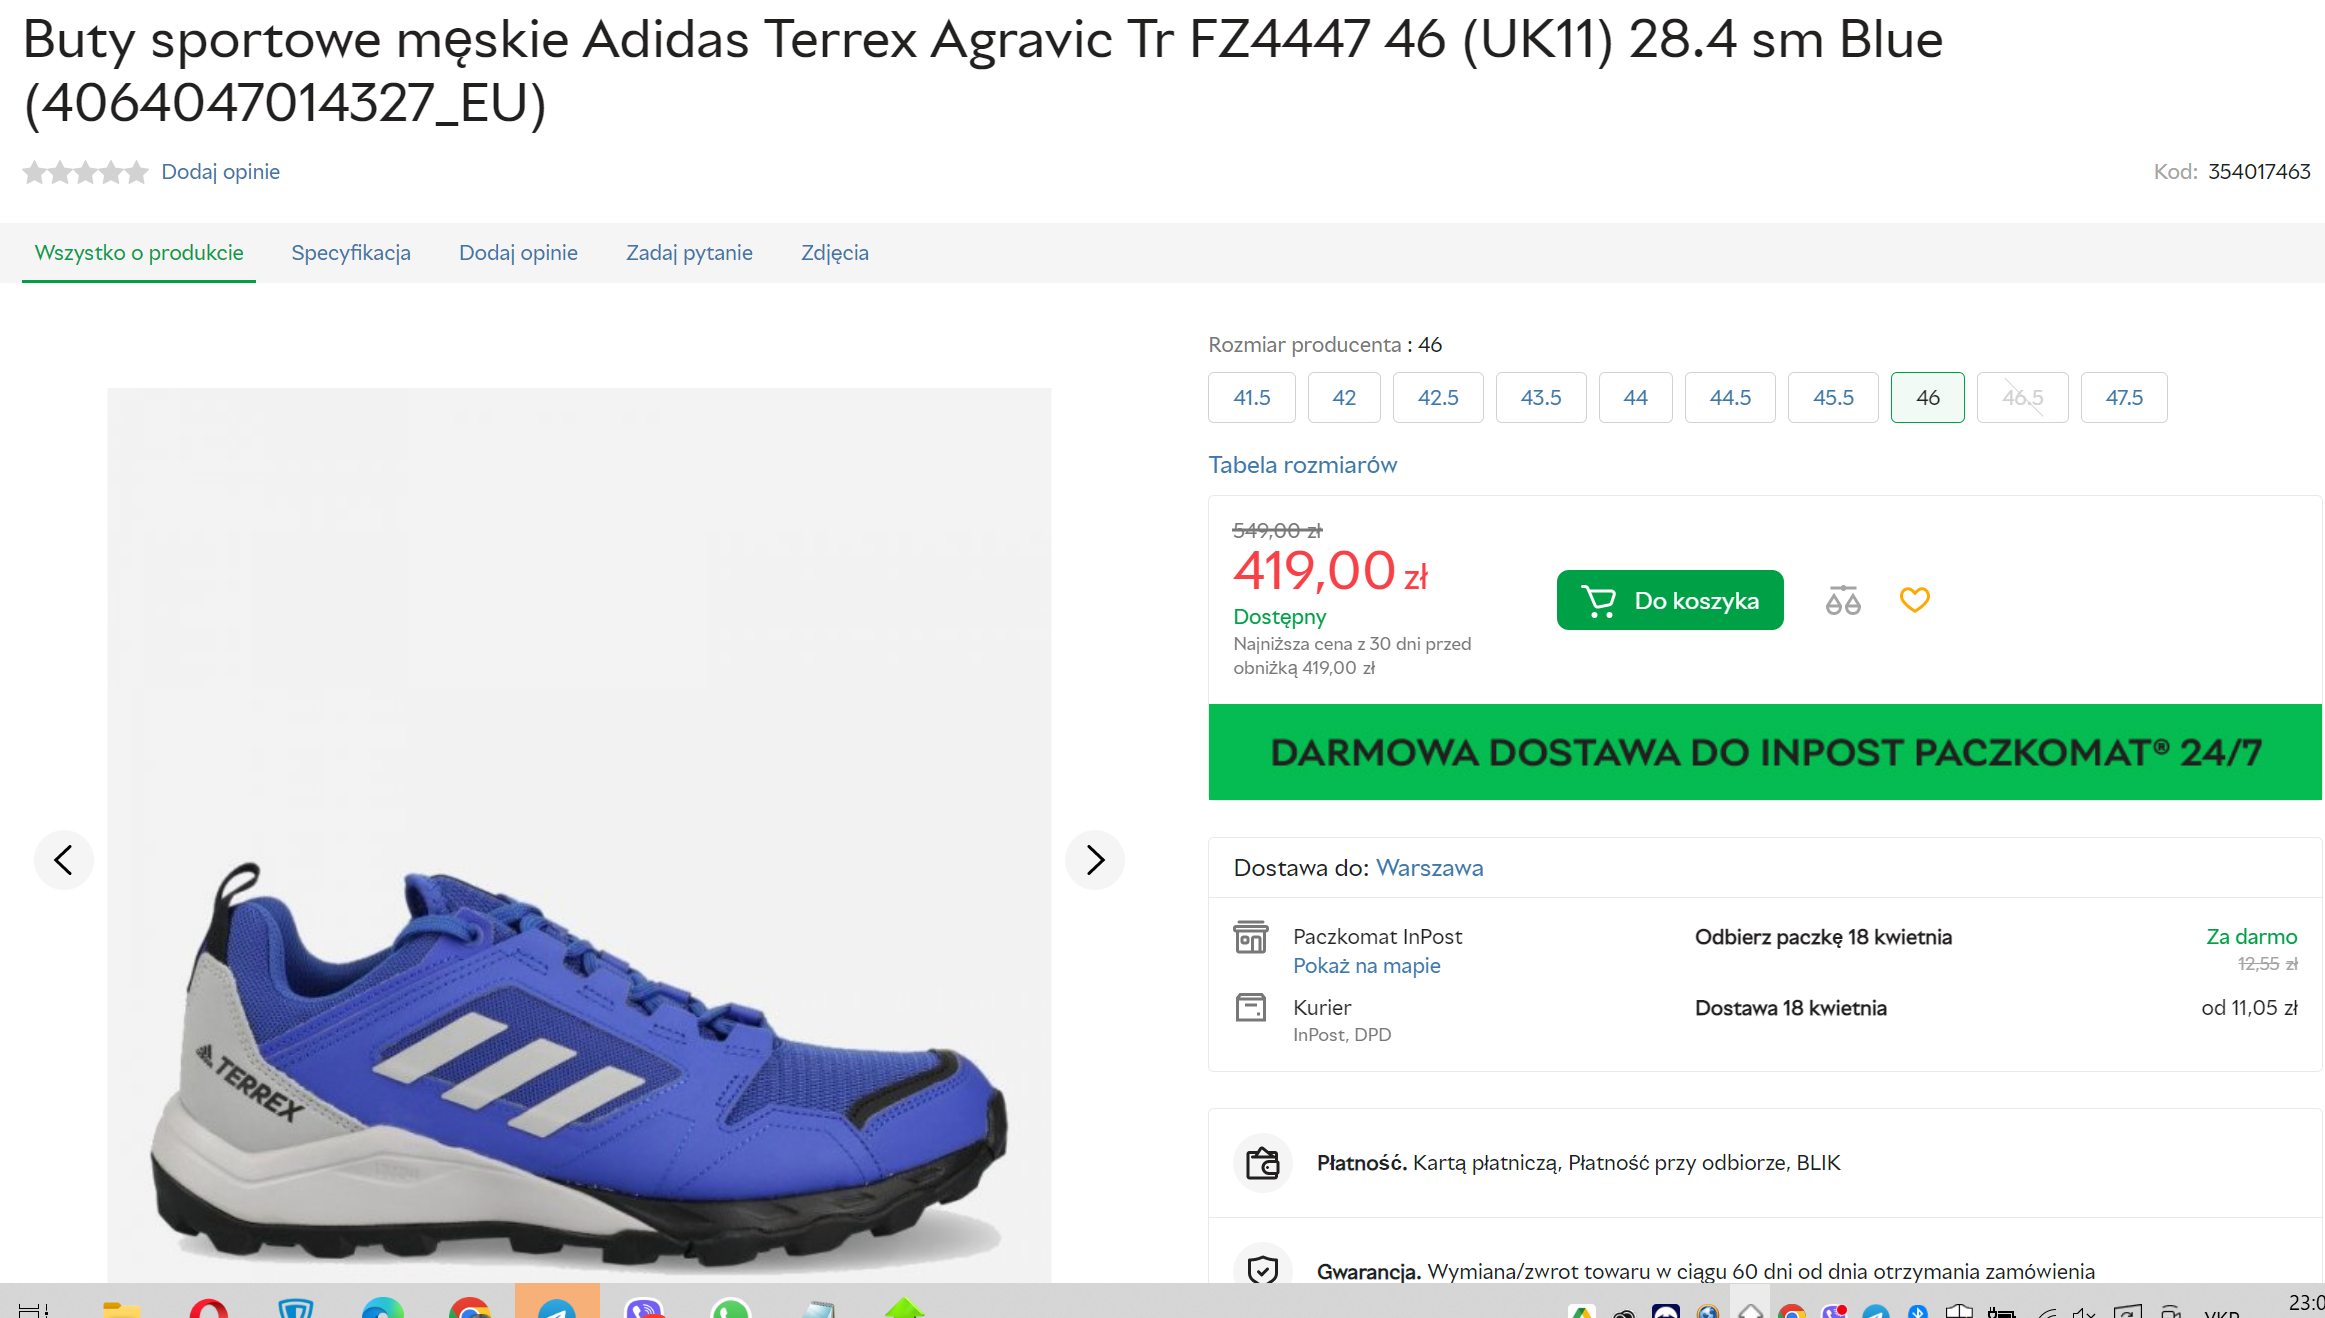2325x1318 pixels.
Task: Click Dodaj opinie link beside stars
Action: coord(220,172)
